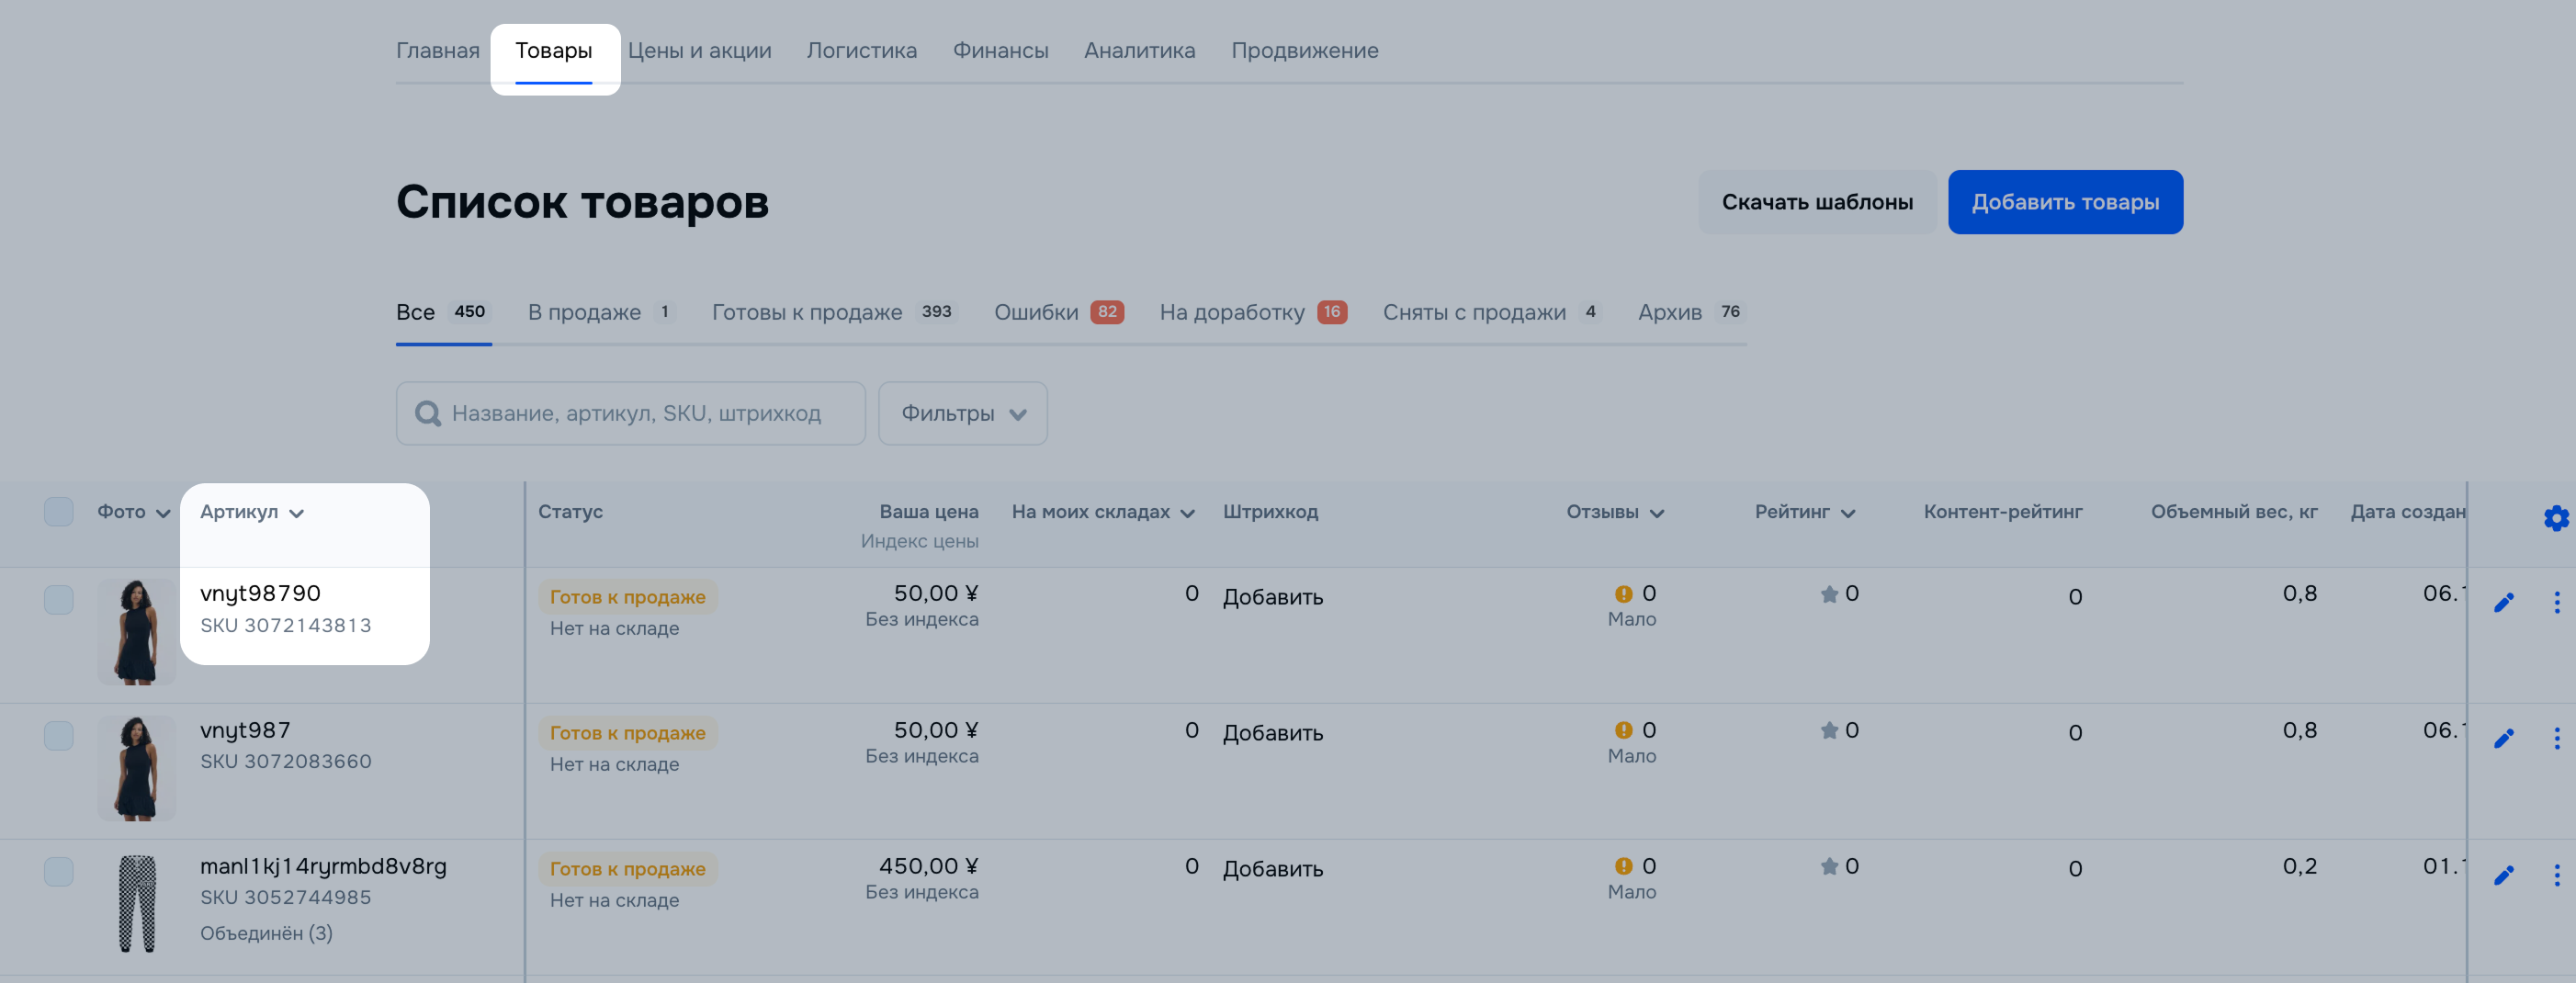Open three-dot menu for manl1kj14ryrmbd8v8rg row
This screenshot has width=2576, height=983.
(x=2556, y=876)
